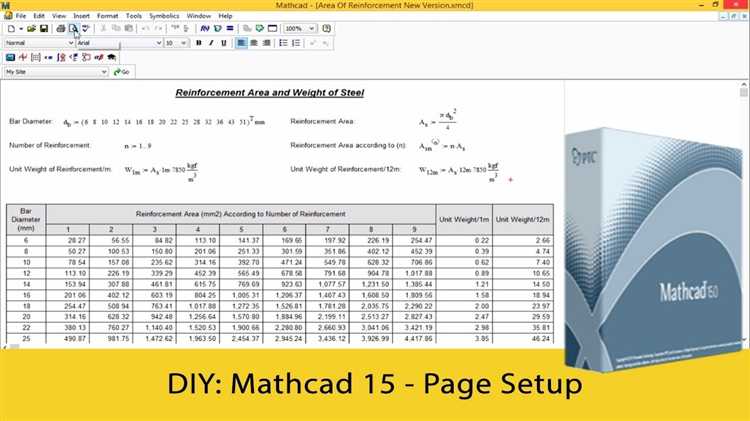Viewport: 750px width, 421px height.
Task: Open the Greek symbol palette
Action: click(x=99, y=57)
